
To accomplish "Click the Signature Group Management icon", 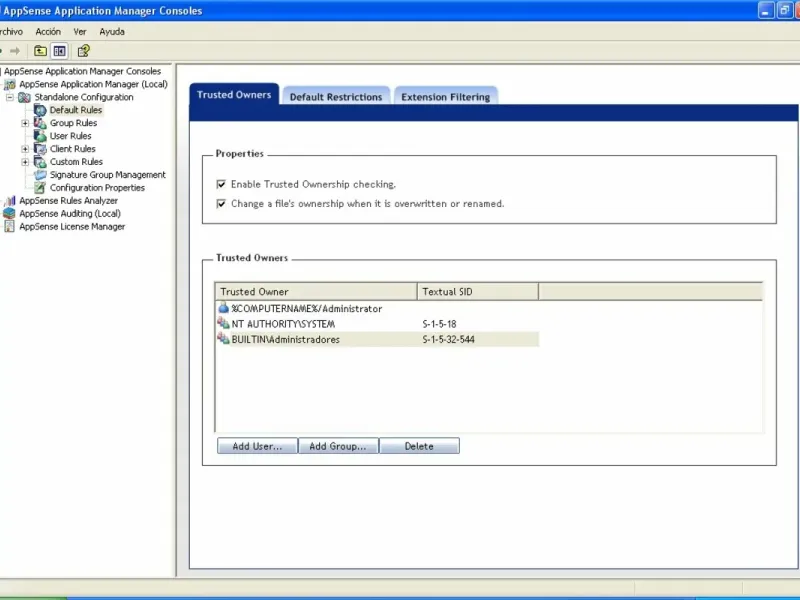I will pyautogui.click(x=40, y=174).
